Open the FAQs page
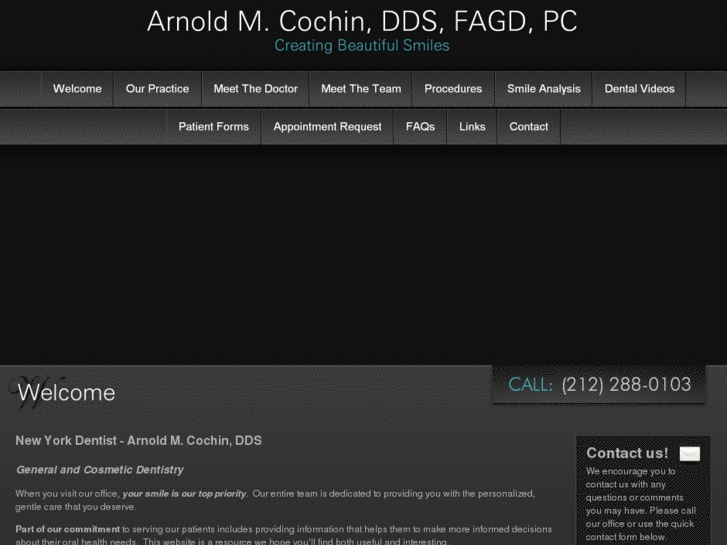 420,127
